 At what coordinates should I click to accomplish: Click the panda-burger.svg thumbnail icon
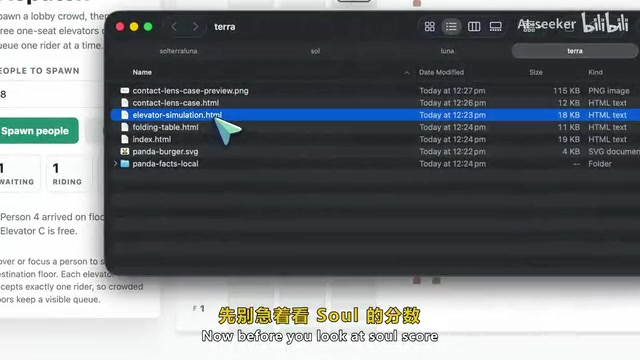click(x=125, y=151)
